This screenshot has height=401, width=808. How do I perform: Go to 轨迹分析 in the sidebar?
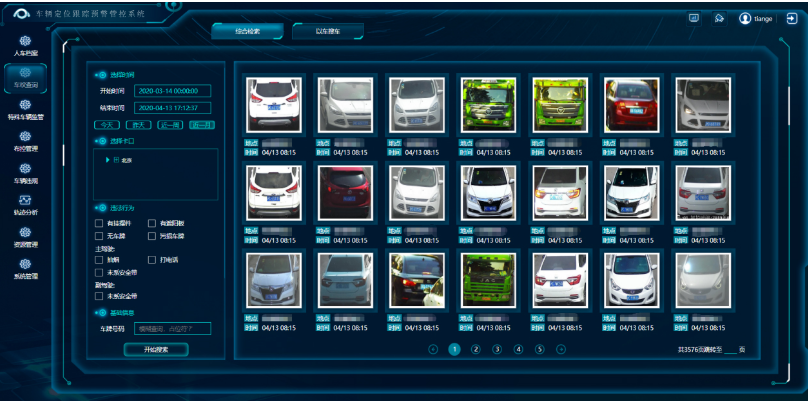[x=25, y=206]
